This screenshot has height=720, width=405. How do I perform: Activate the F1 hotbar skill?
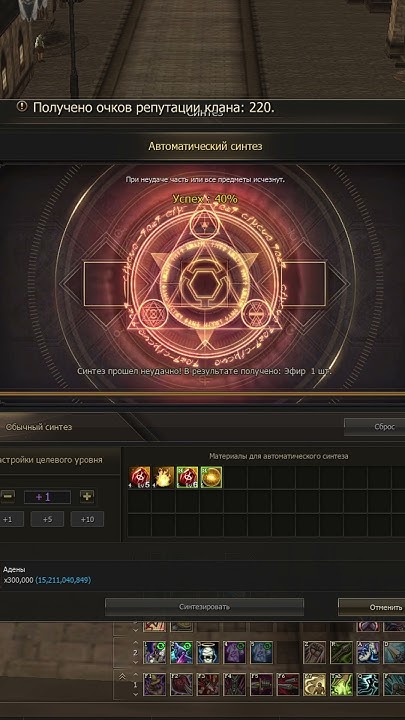(154, 684)
